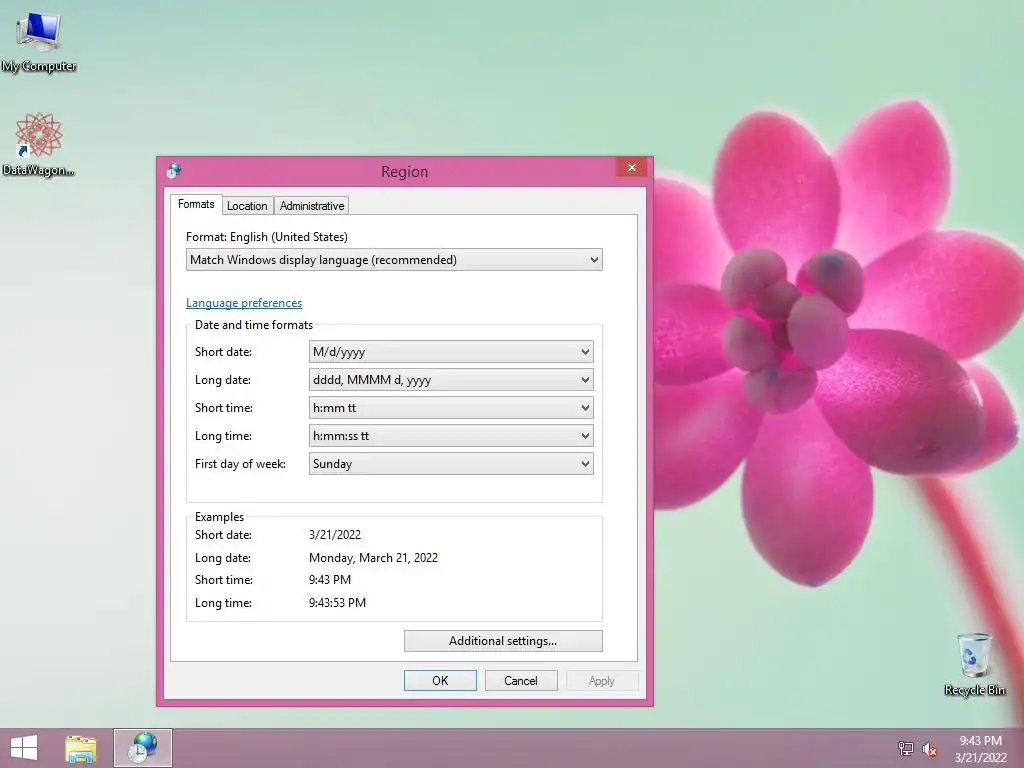Open the My Computer desktop icon
The height and width of the screenshot is (768, 1024).
coord(39,40)
